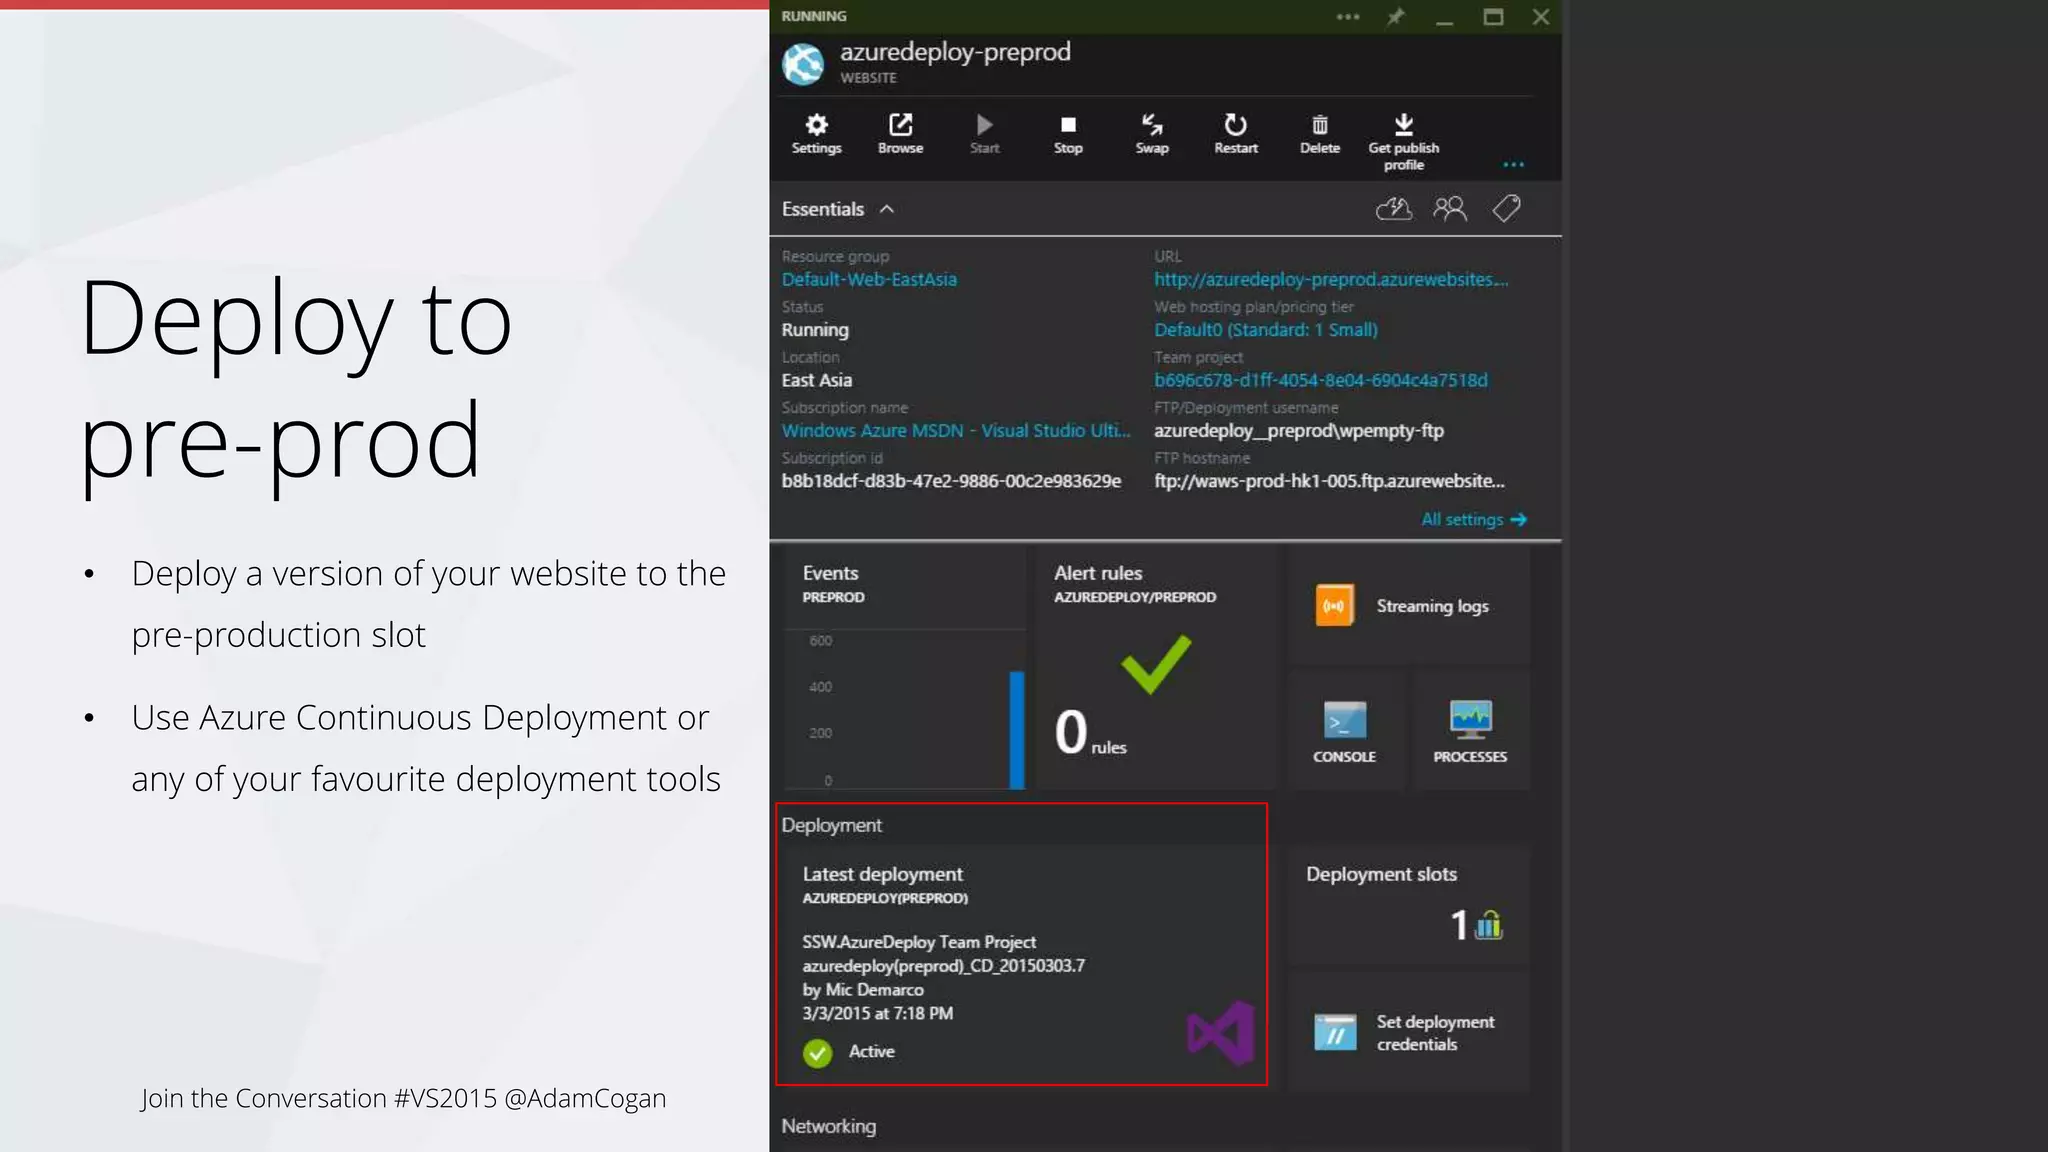The width and height of the screenshot is (2048, 1152).
Task: Open the toolbar more commands ellipsis
Action: tap(1513, 164)
